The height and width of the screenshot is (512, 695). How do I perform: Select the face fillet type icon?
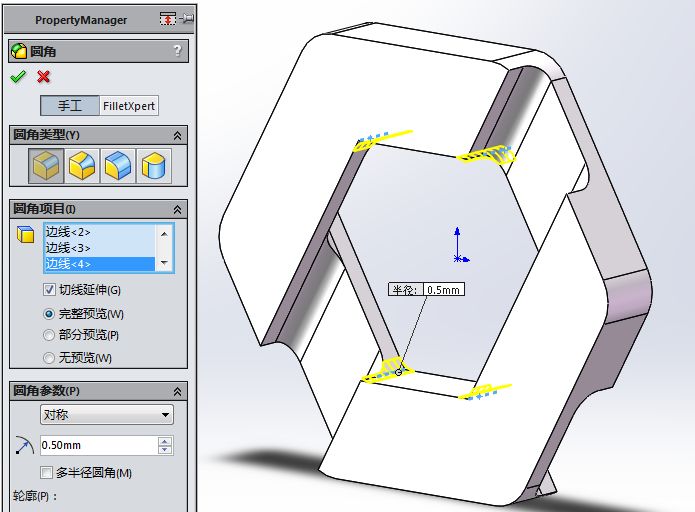pos(118,166)
